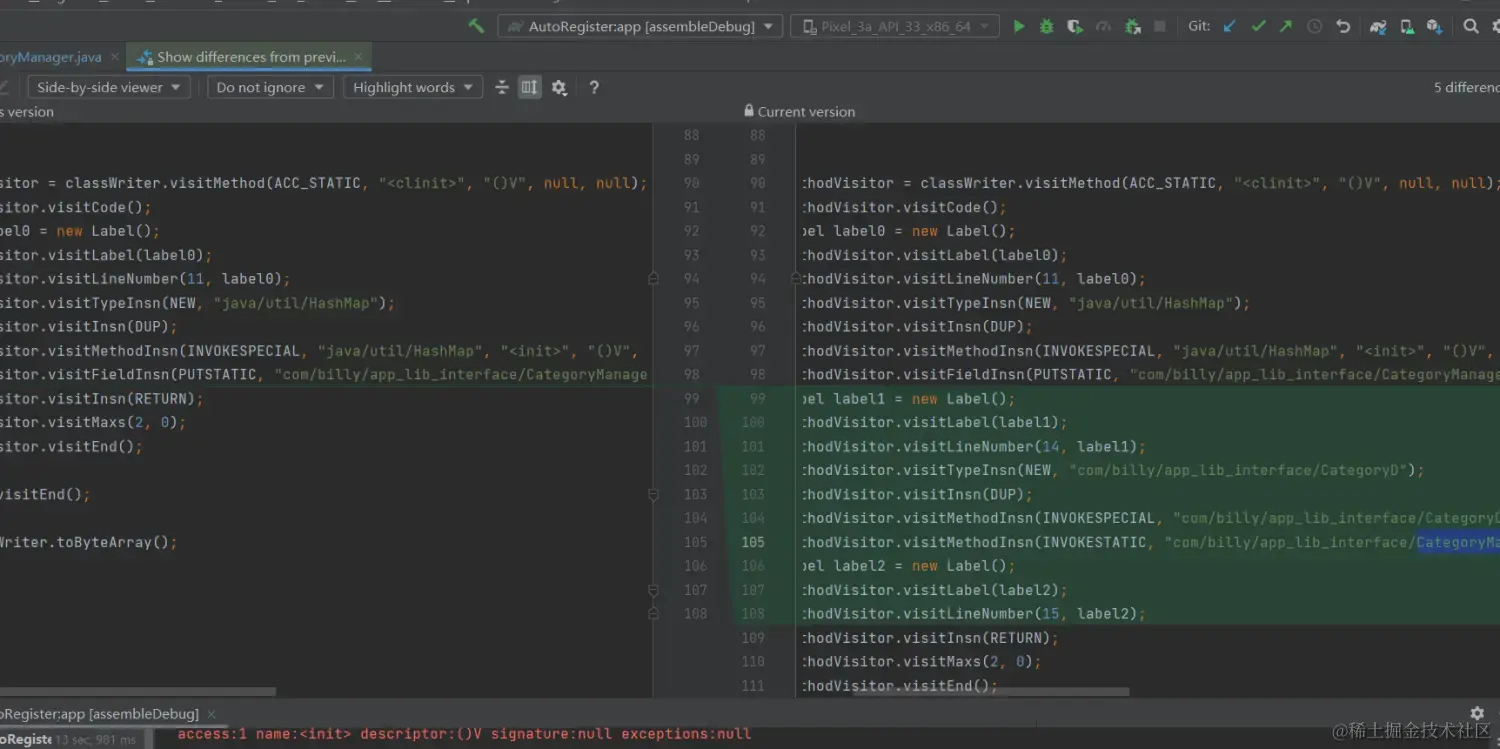Close the Show differences tab

click(360, 57)
